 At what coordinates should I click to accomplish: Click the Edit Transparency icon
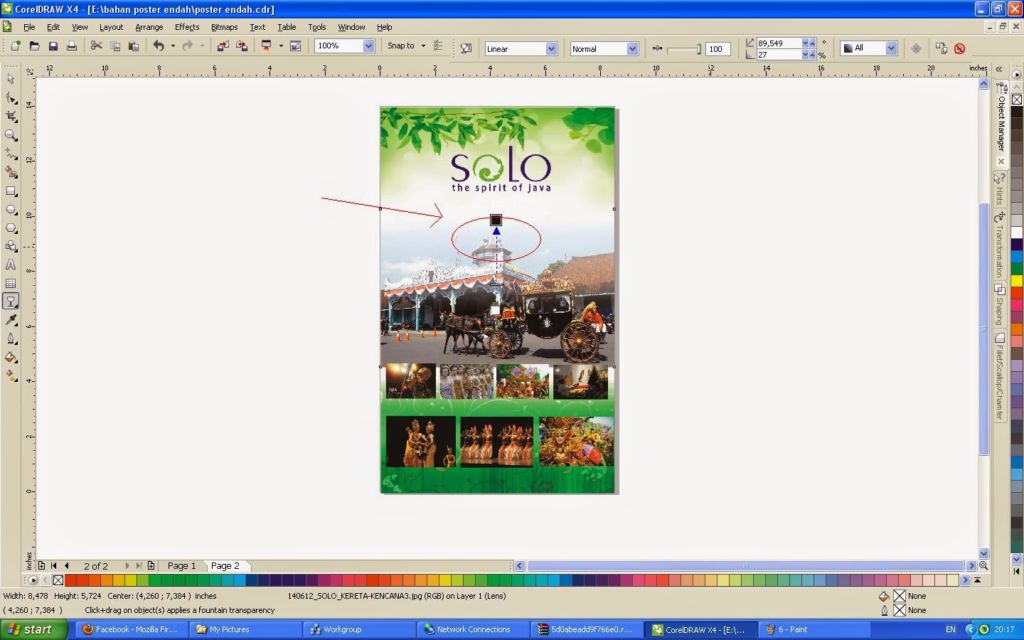click(466, 48)
